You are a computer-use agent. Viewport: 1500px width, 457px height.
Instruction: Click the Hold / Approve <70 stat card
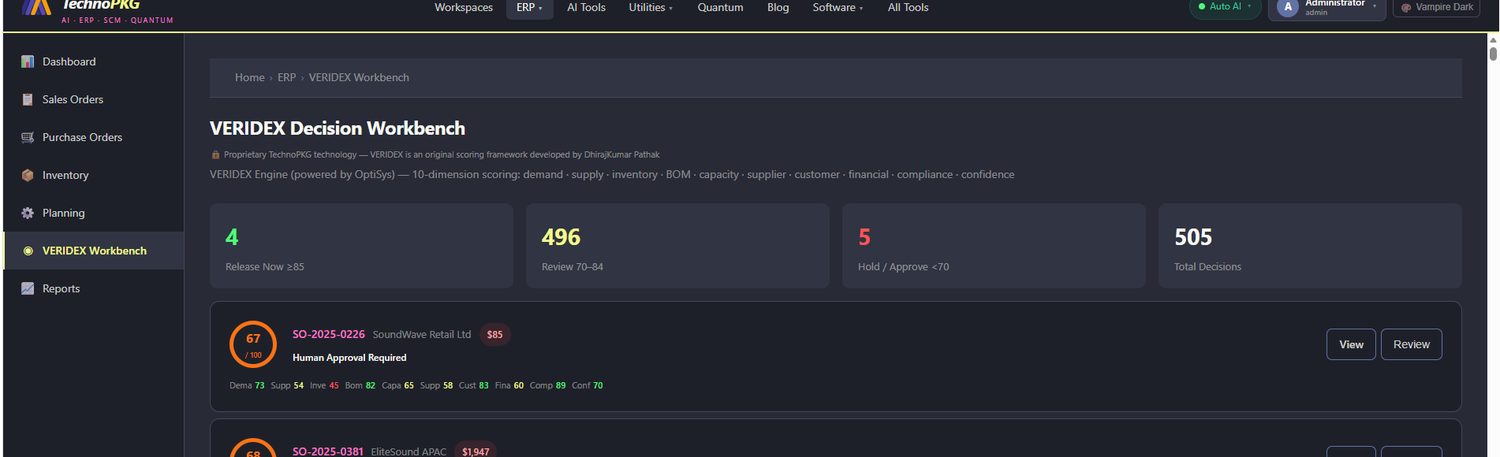coord(993,246)
